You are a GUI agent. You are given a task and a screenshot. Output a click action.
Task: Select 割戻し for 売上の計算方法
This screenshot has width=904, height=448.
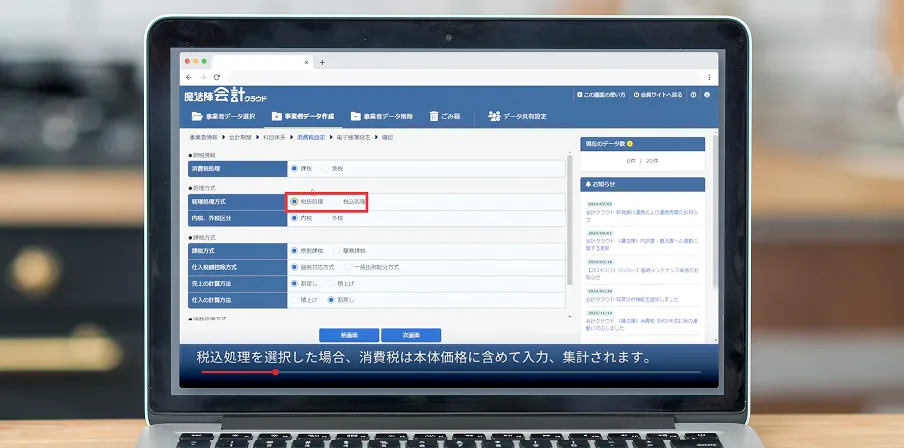click(x=295, y=284)
